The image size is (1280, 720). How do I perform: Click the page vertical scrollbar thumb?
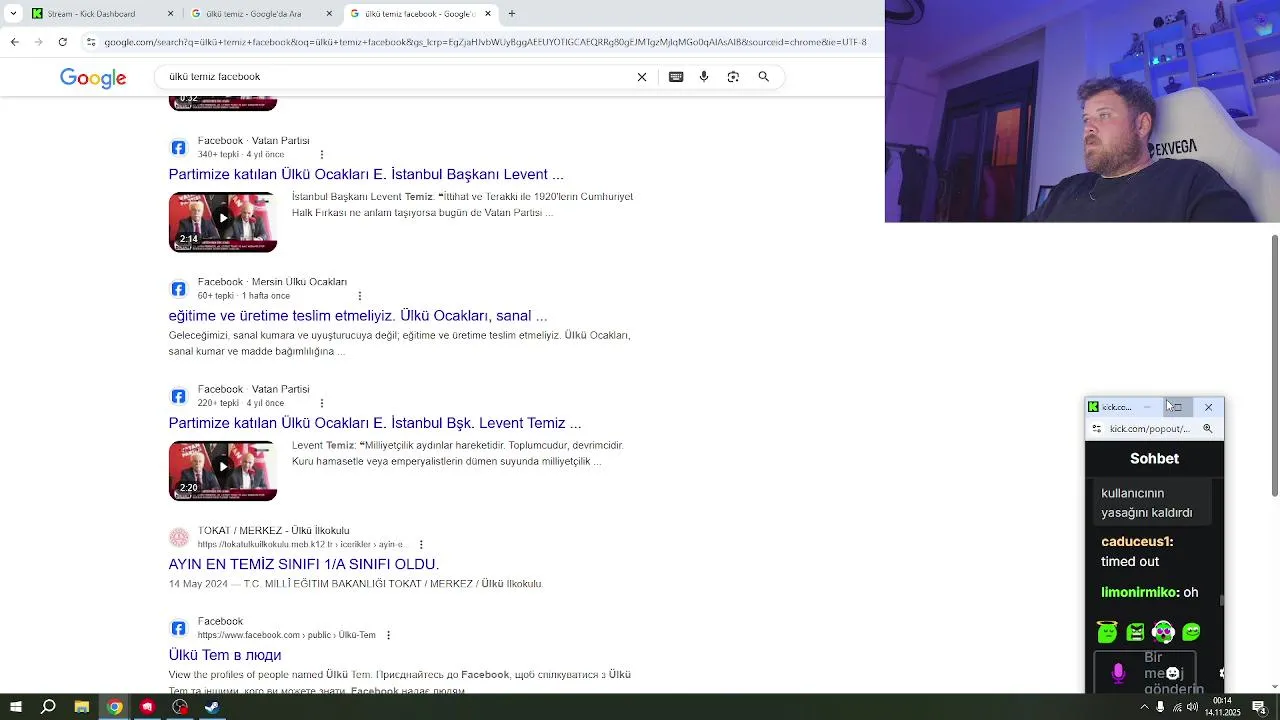tap(1275, 365)
